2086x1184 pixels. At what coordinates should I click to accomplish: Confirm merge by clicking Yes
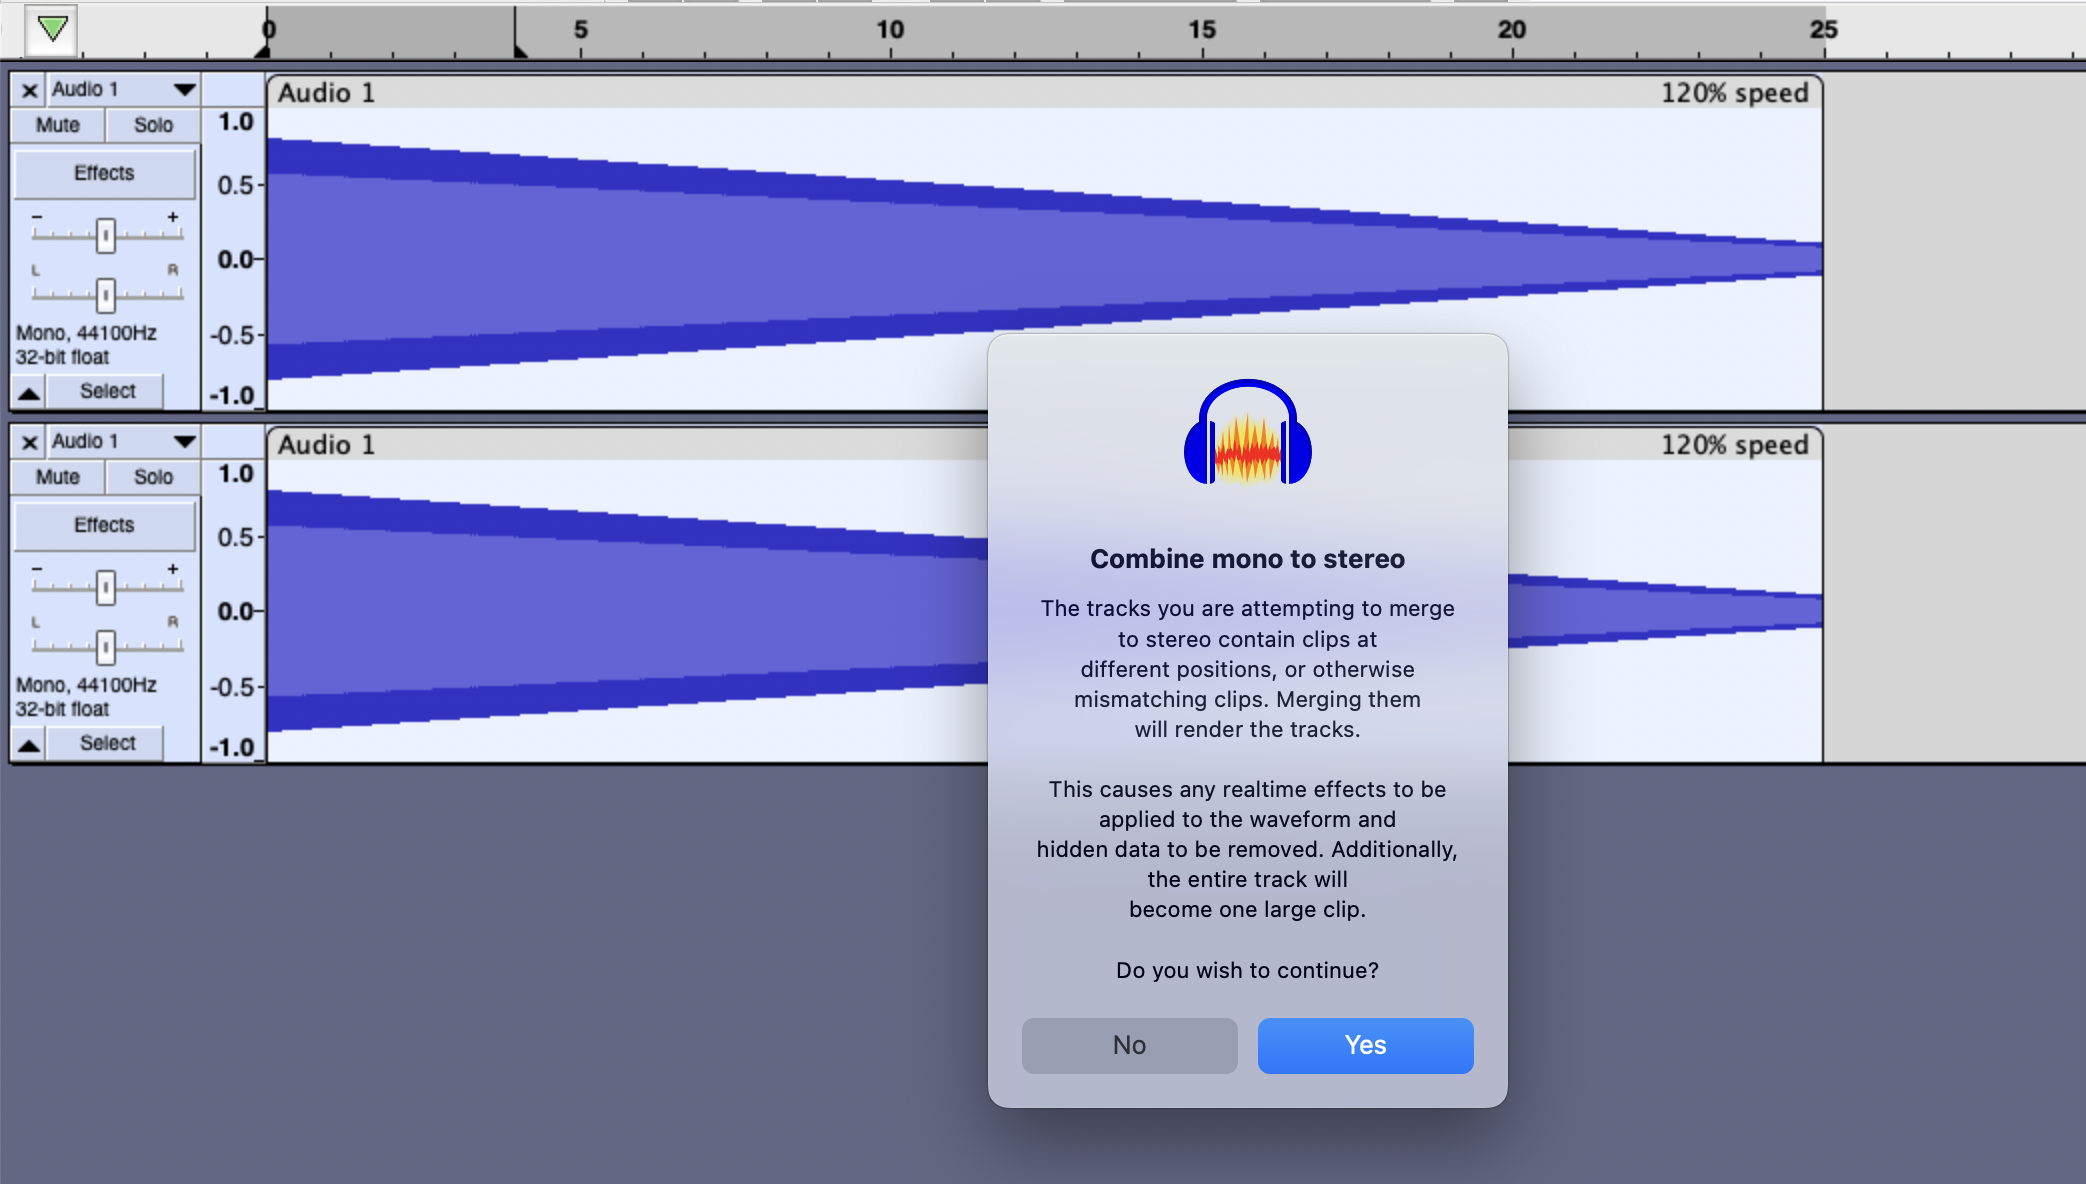(x=1365, y=1045)
